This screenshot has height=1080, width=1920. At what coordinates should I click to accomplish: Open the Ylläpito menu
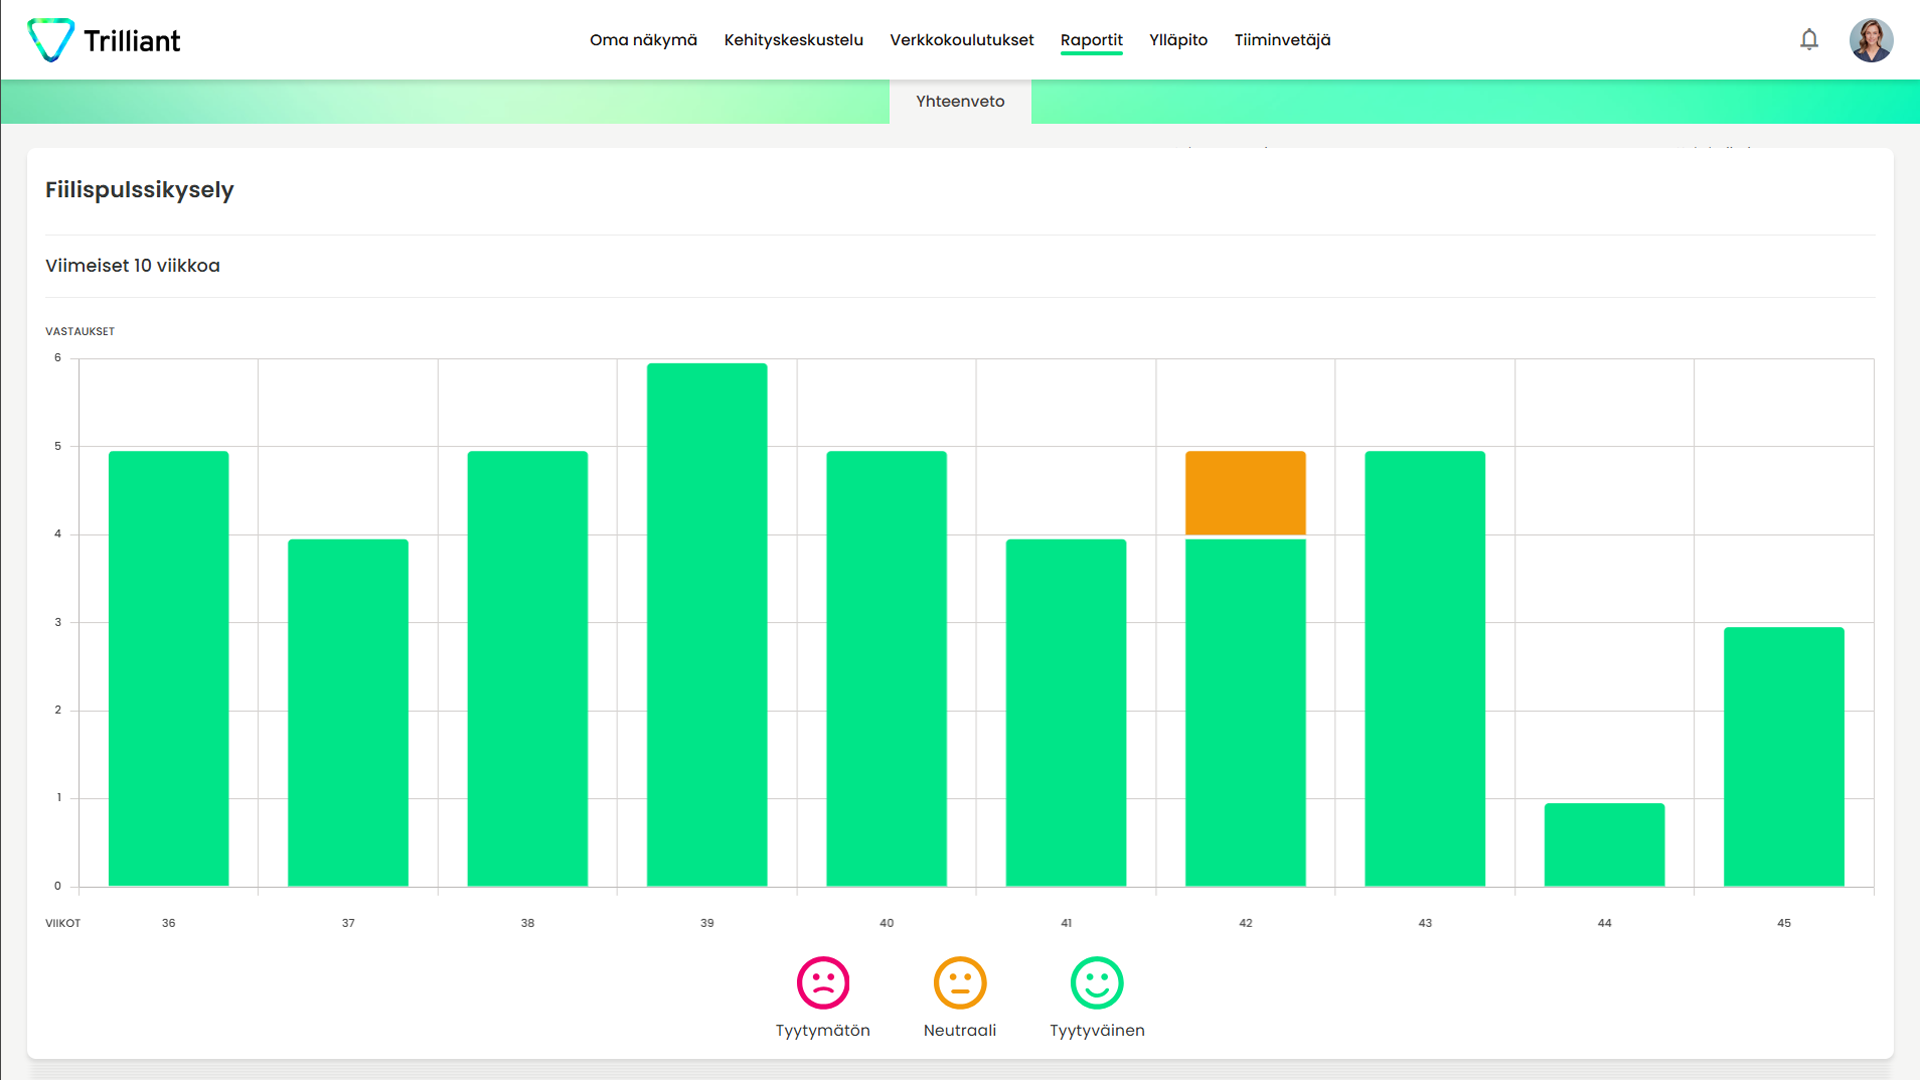[x=1178, y=40]
